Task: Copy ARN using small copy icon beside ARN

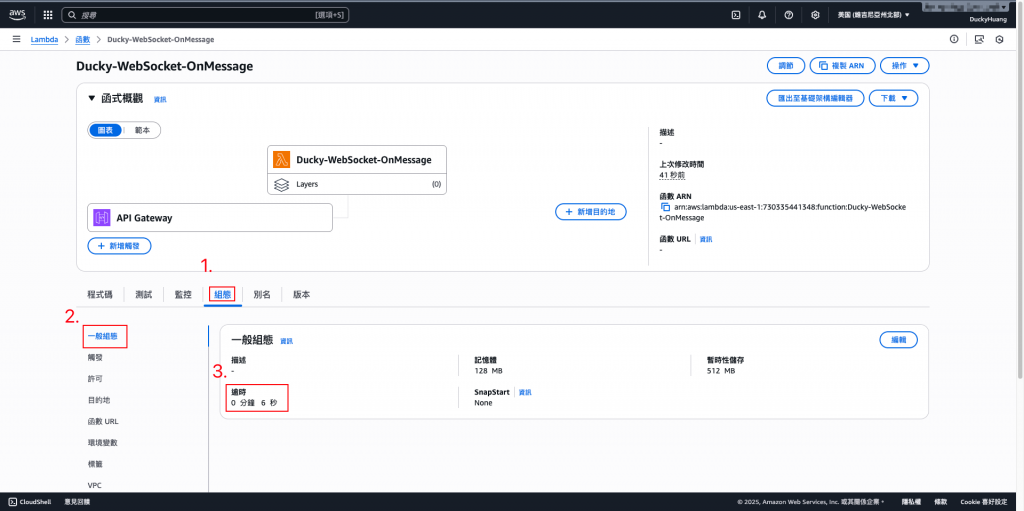Action: coord(665,207)
